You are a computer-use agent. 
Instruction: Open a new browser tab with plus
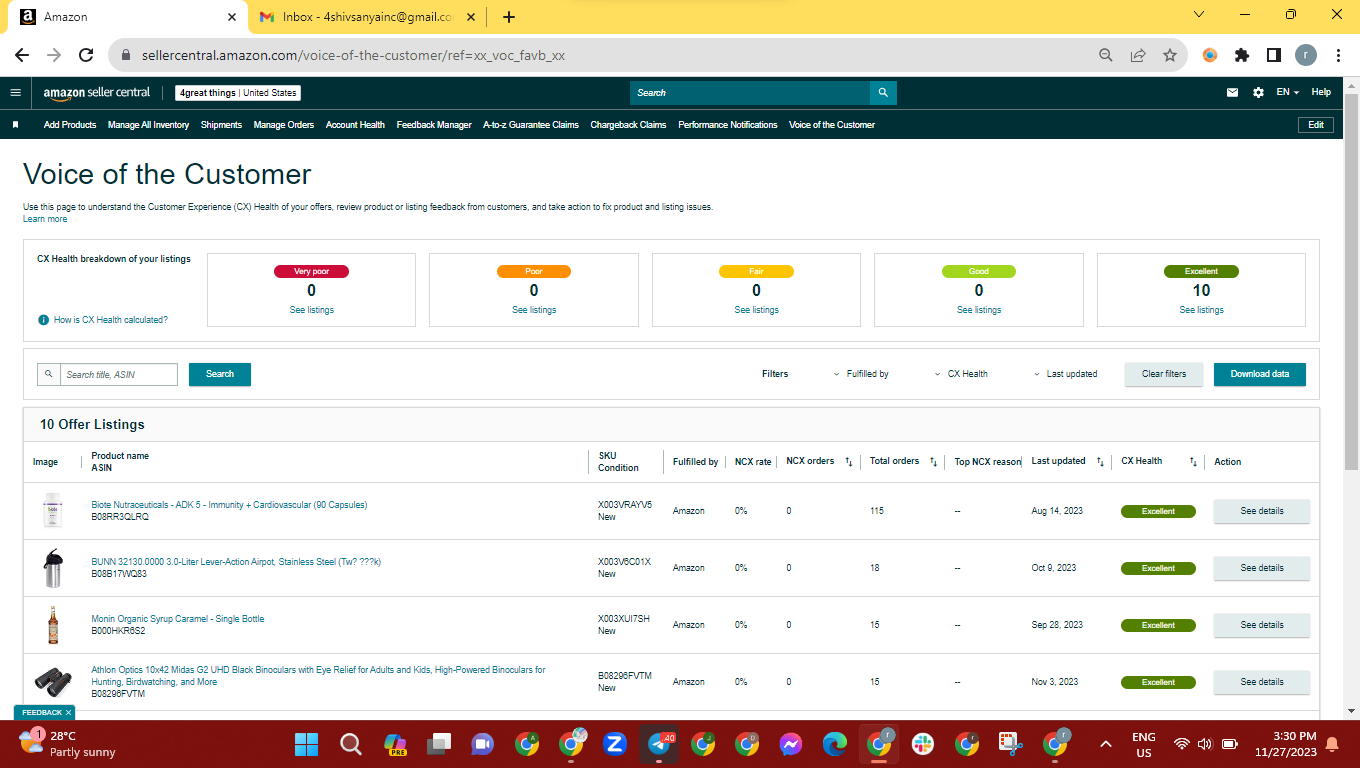tap(509, 16)
